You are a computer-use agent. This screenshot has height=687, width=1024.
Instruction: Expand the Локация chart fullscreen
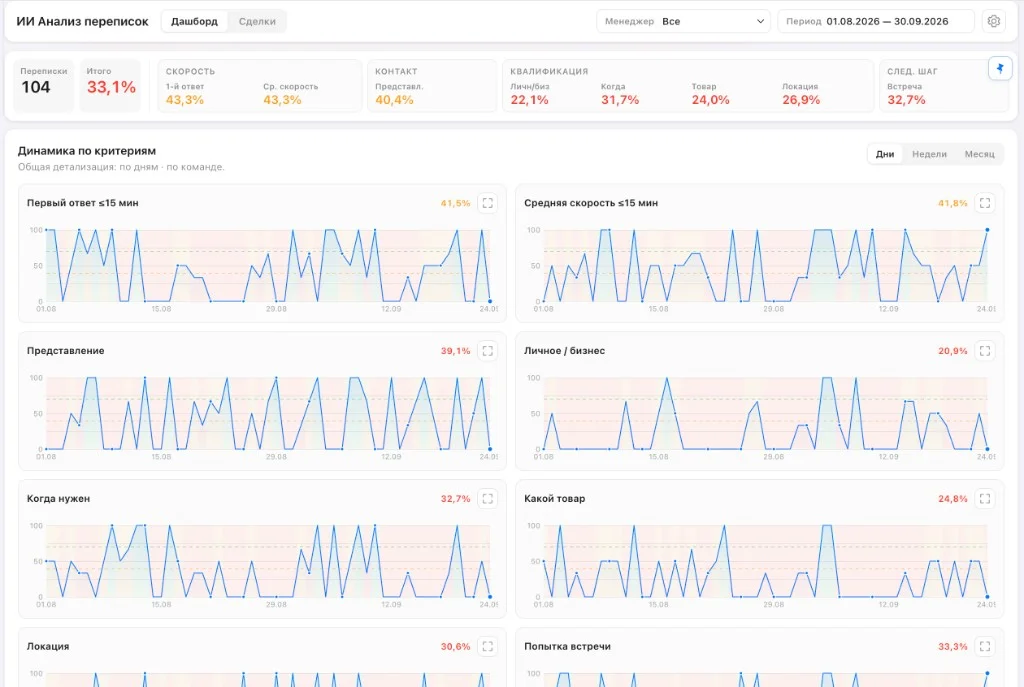[487, 647]
